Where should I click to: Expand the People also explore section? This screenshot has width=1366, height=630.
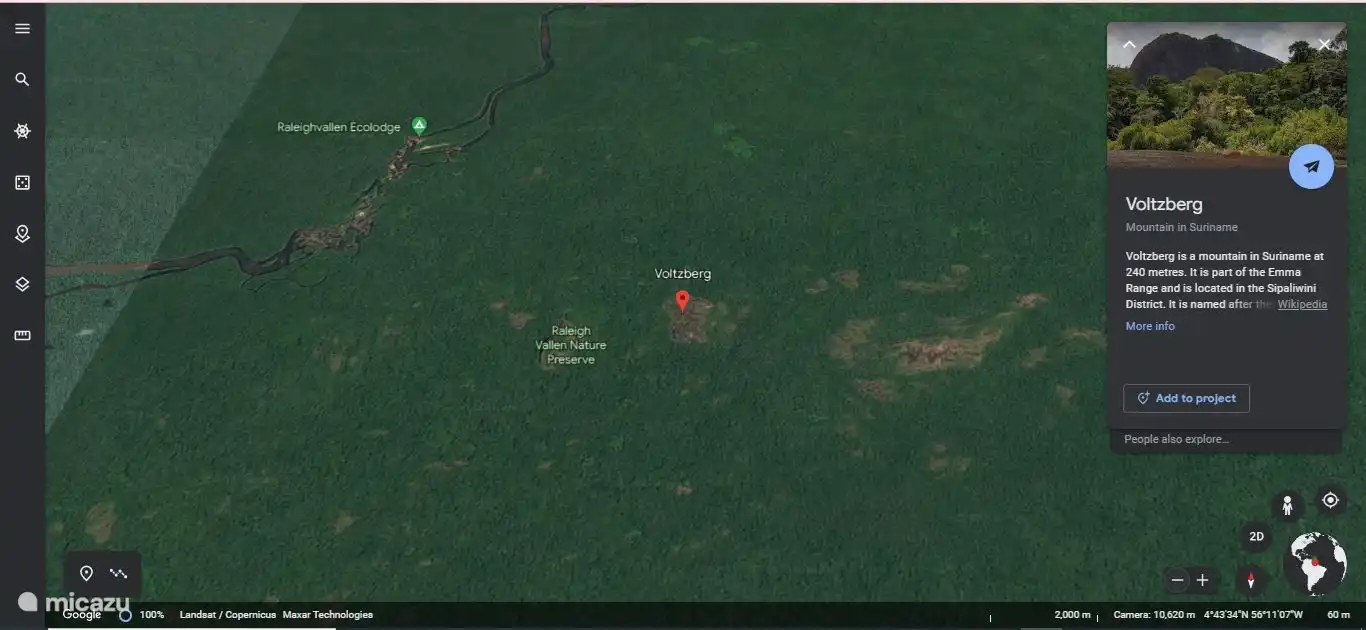1176,439
